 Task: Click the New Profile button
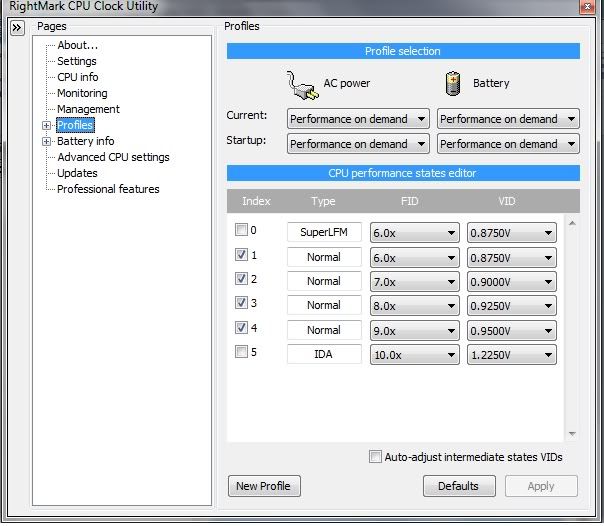tap(264, 486)
